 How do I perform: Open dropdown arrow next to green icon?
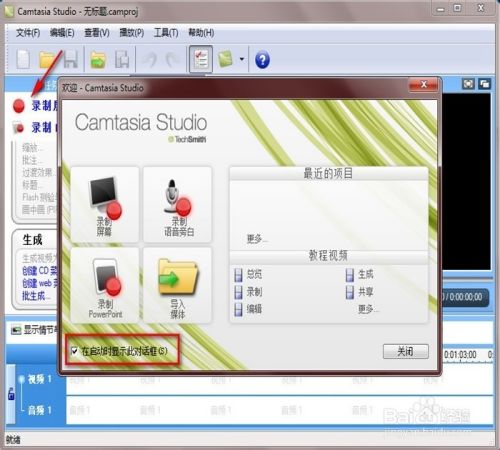point(242,59)
